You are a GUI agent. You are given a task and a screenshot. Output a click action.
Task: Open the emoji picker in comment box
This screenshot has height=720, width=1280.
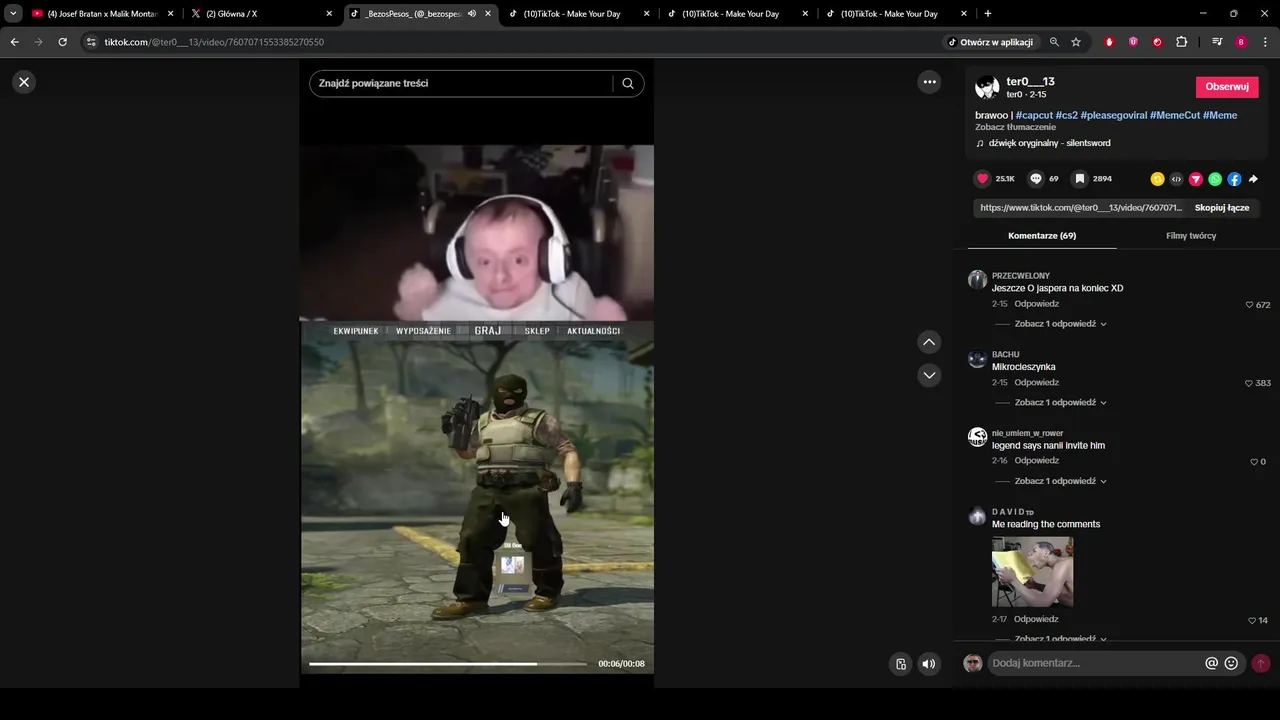click(x=1231, y=663)
